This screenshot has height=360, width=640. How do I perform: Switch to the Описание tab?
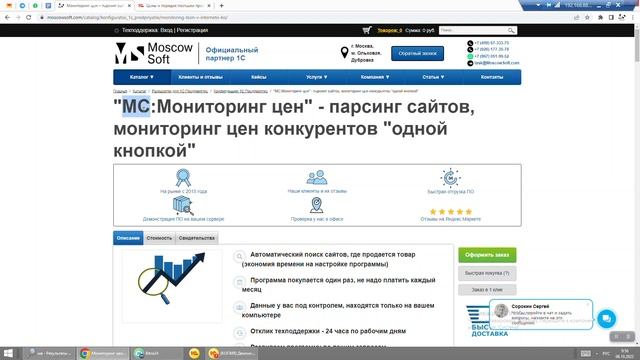pyautogui.click(x=128, y=238)
